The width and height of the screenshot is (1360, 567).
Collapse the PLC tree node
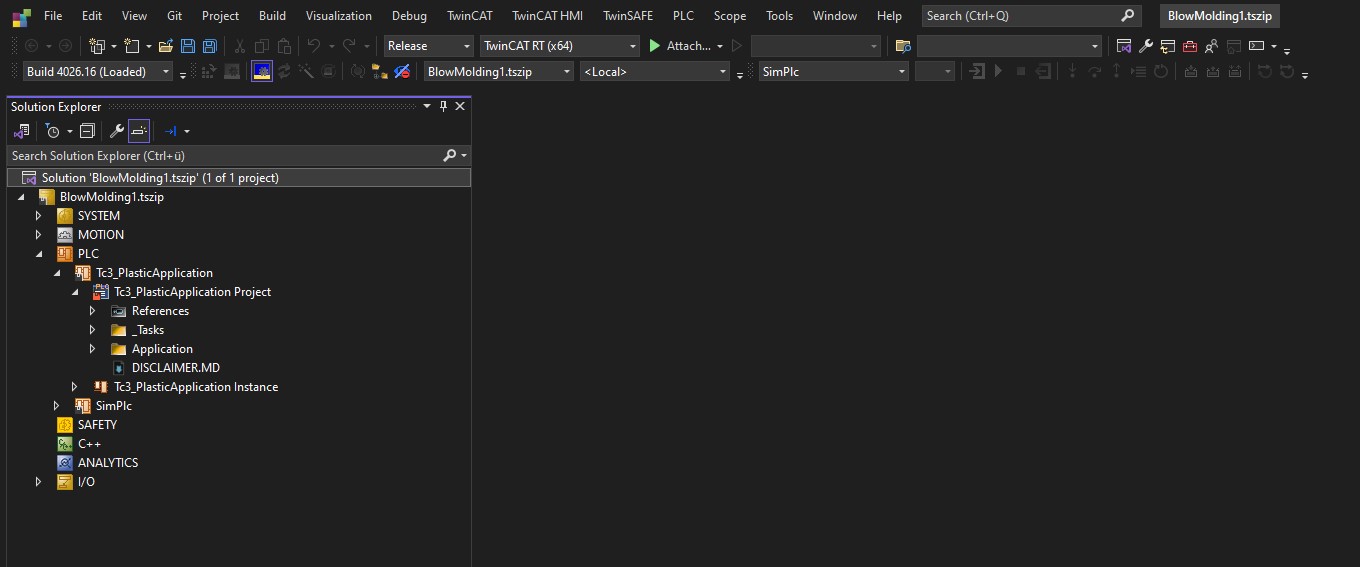39,254
